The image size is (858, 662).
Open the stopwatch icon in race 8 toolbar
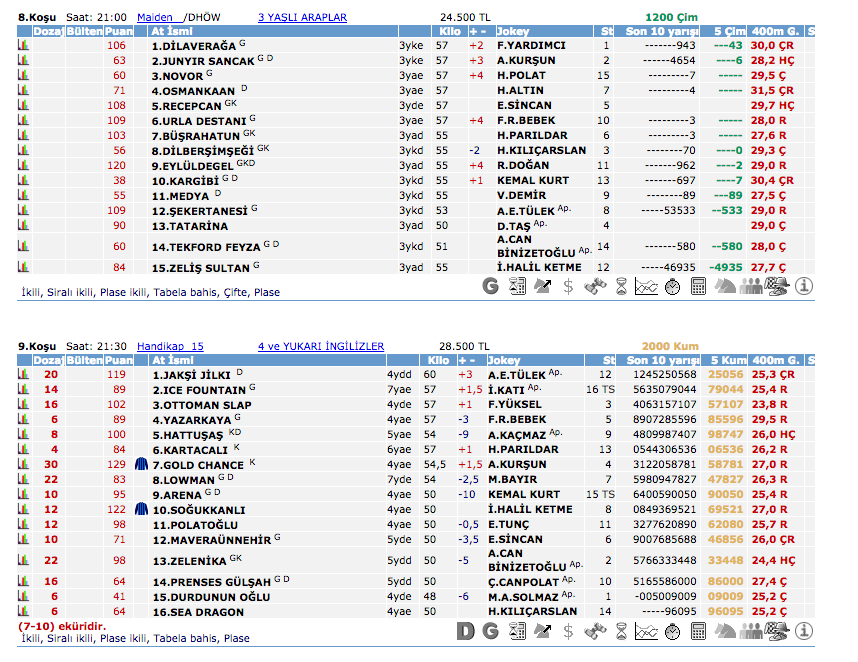point(672,286)
